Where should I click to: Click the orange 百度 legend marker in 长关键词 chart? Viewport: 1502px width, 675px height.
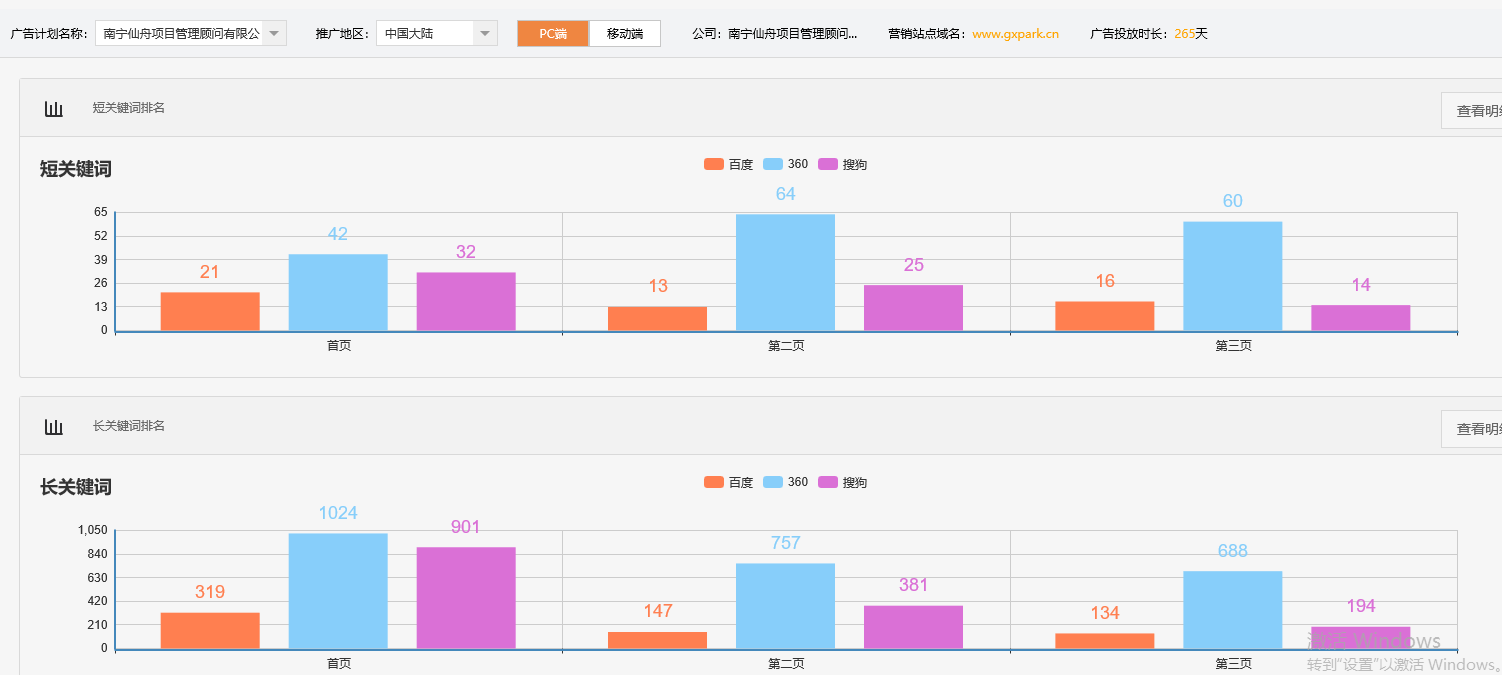[x=716, y=482]
